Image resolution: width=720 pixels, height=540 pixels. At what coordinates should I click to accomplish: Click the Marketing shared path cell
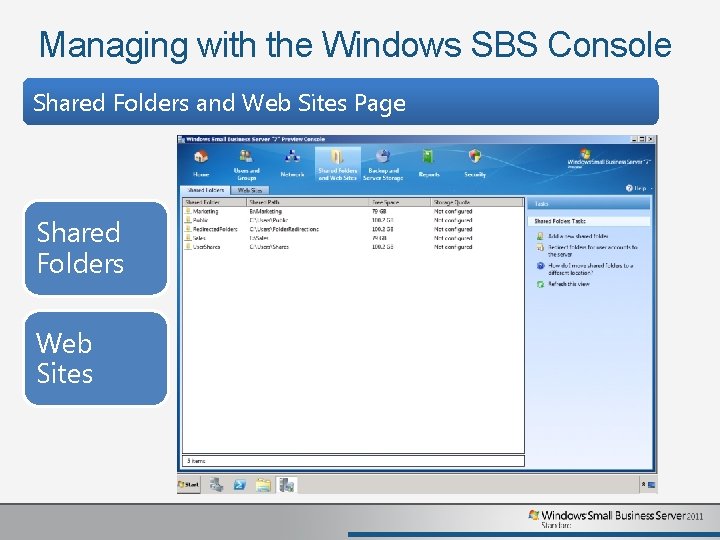click(x=265, y=212)
